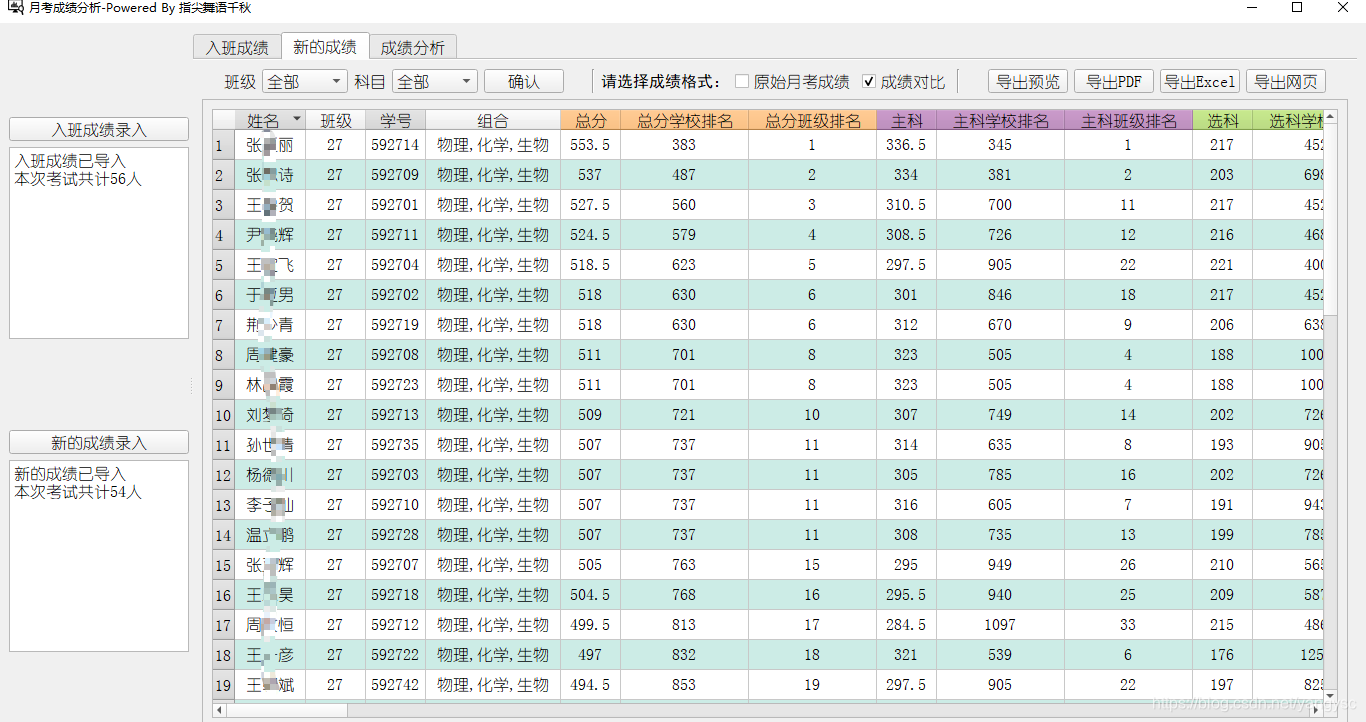Click the table's top-left select-all corner
Image resolution: width=1366 pixels, height=722 pixels.
pyautogui.click(x=224, y=120)
